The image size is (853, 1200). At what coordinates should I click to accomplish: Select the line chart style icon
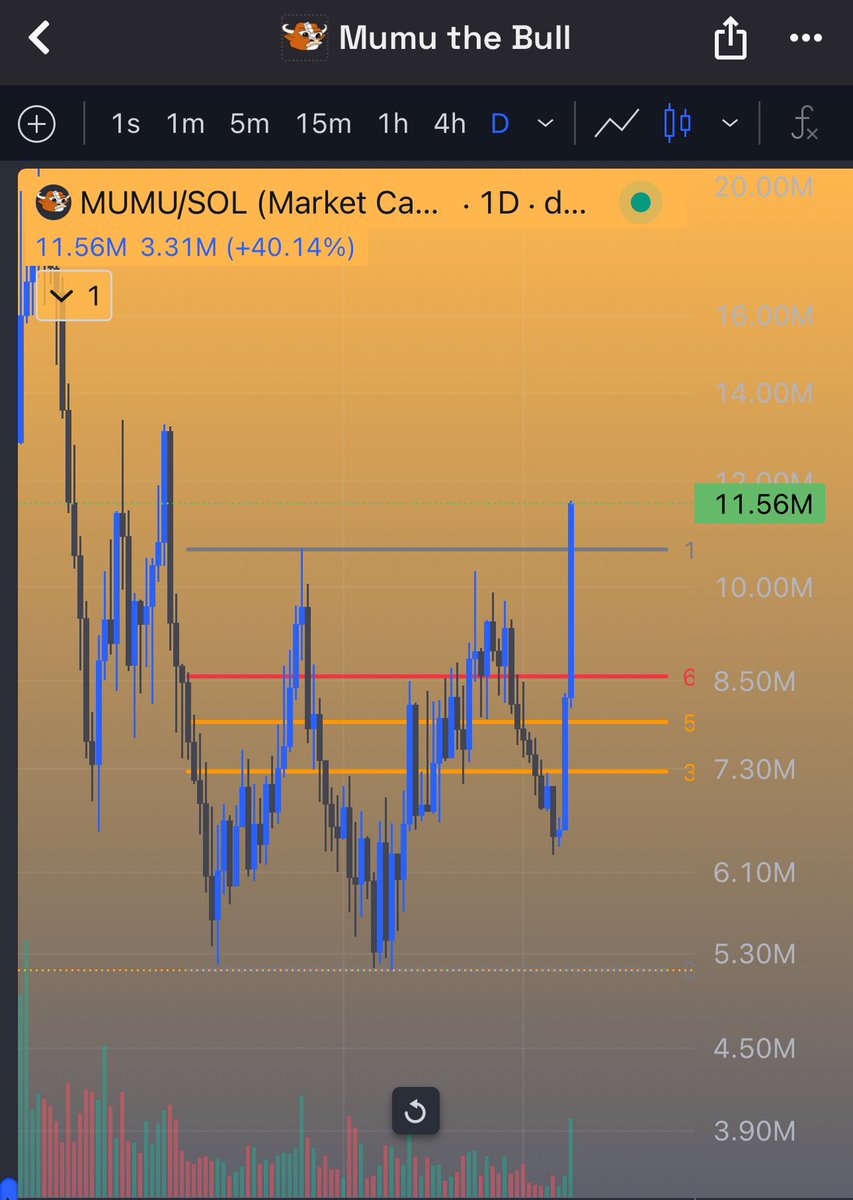617,124
